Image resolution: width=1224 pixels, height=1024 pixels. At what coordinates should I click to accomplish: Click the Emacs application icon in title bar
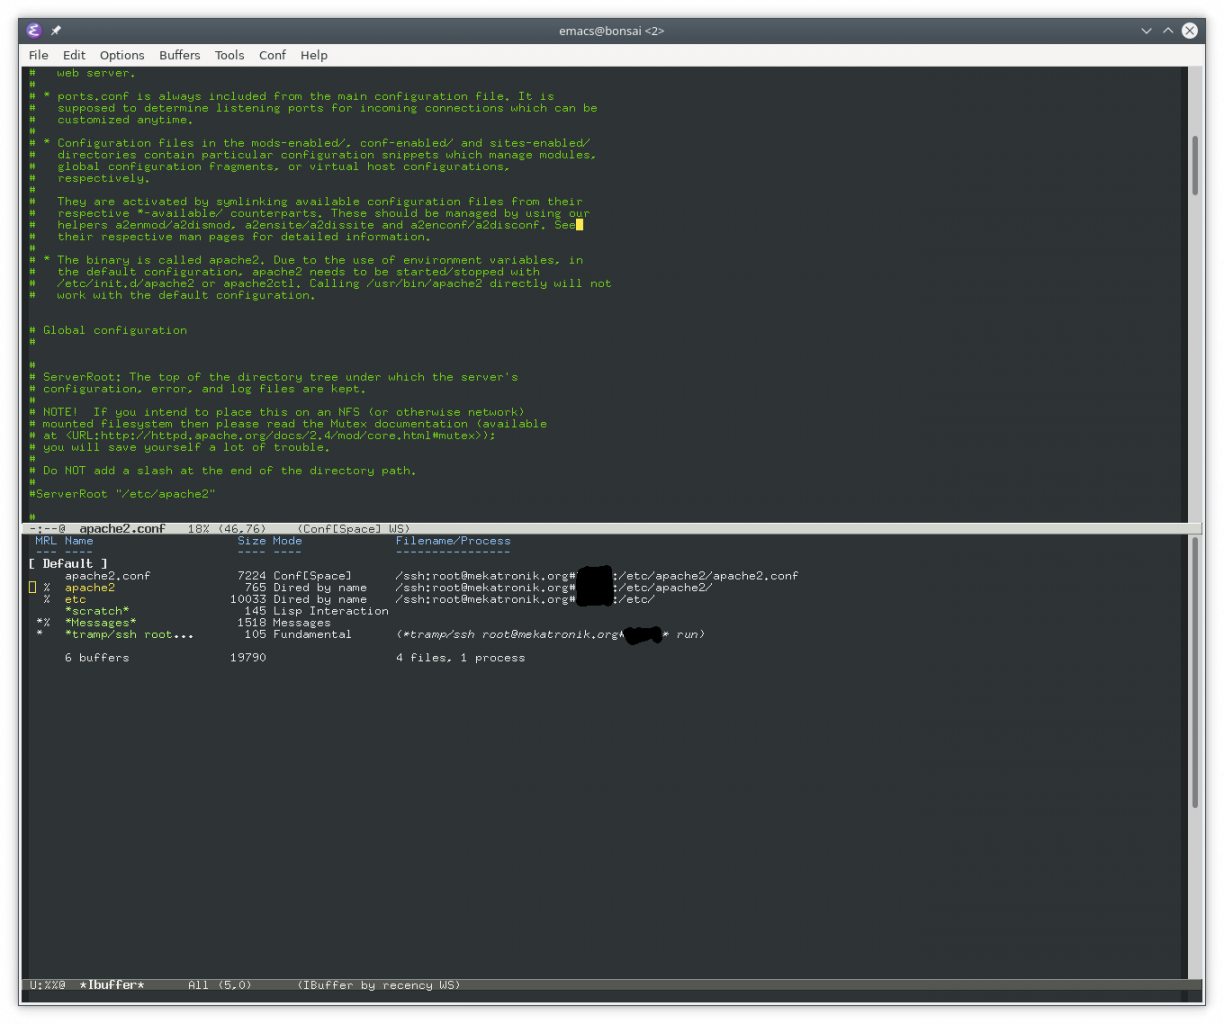(x=34, y=30)
